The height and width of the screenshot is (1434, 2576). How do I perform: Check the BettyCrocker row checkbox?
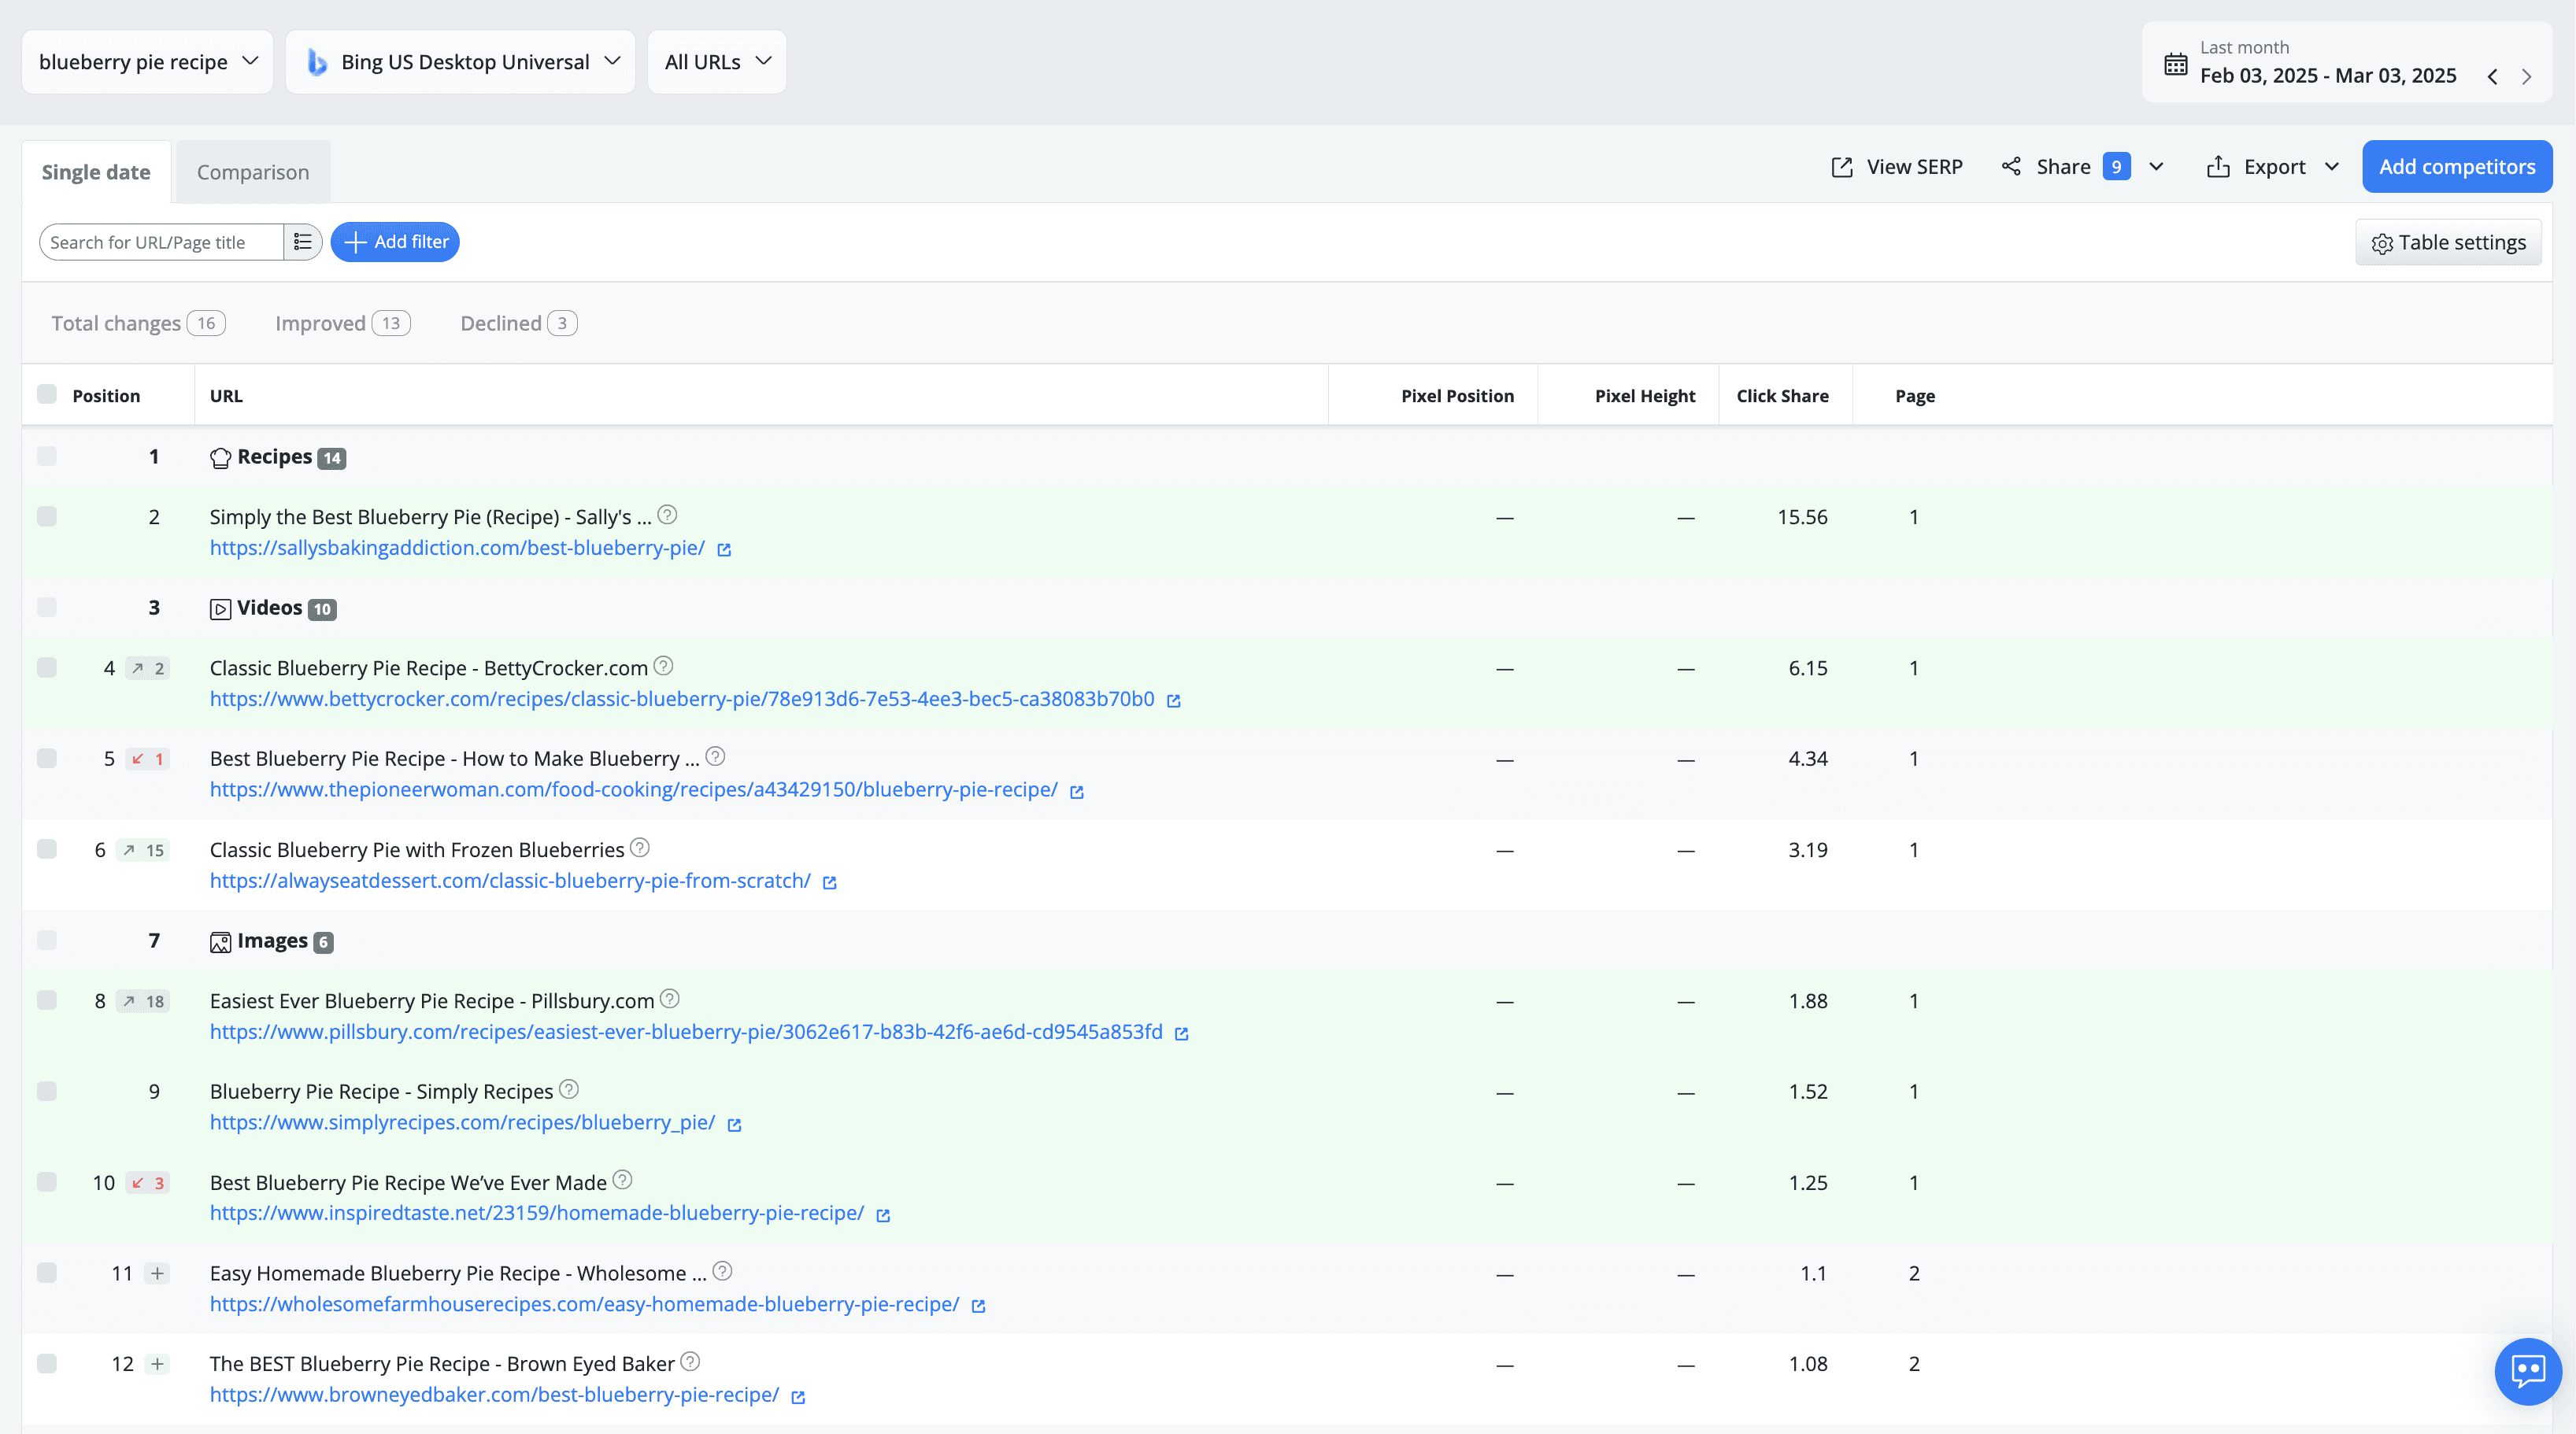pyautogui.click(x=47, y=667)
